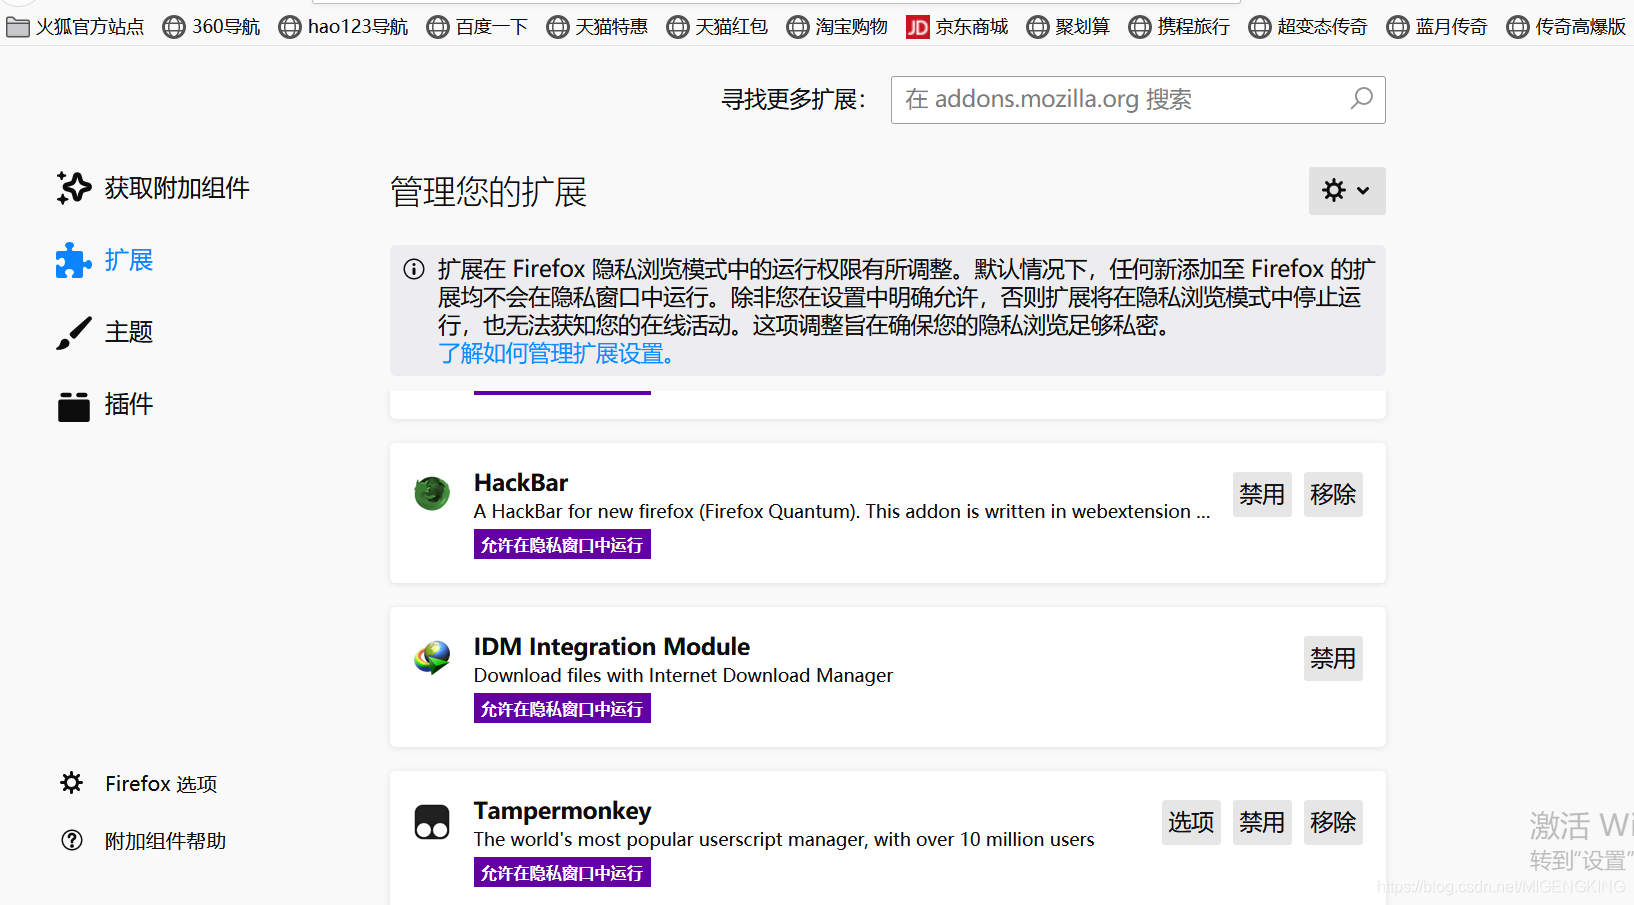Open the 聚划算 bookmark
The height and width of the screenshot is (905, 1634).
click(x=1068, y=27)
